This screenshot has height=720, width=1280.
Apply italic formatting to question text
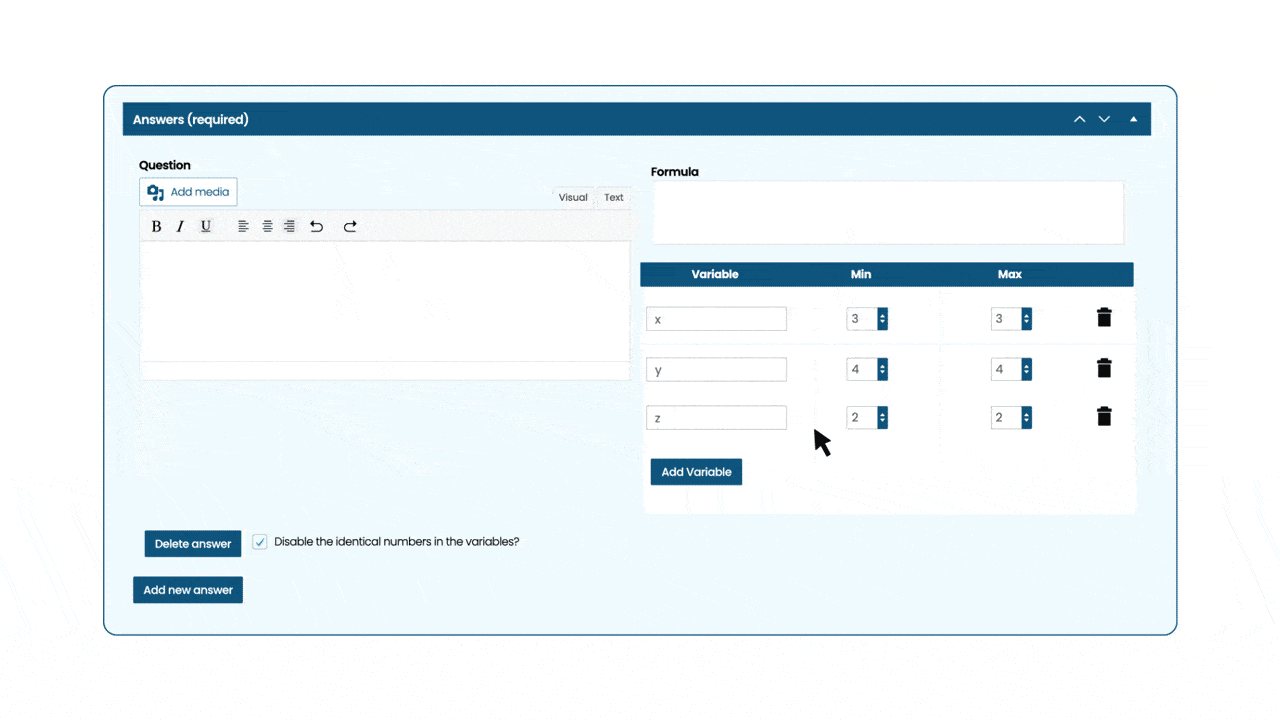coord(180,226)
